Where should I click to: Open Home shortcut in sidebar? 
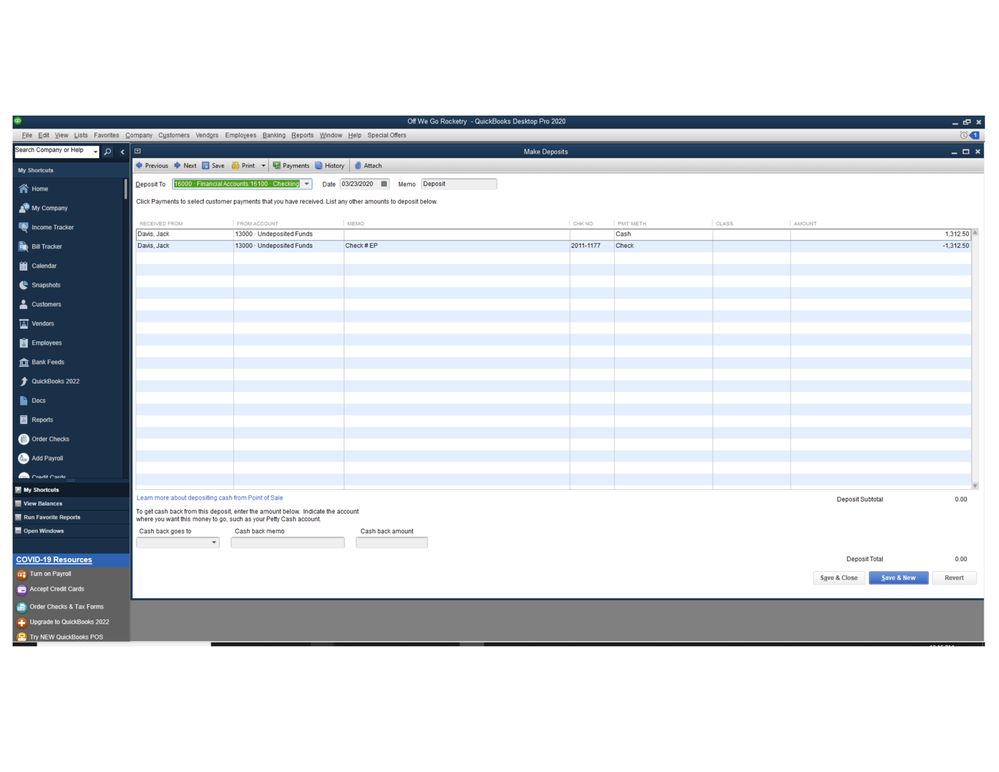[x=33, y=189]
